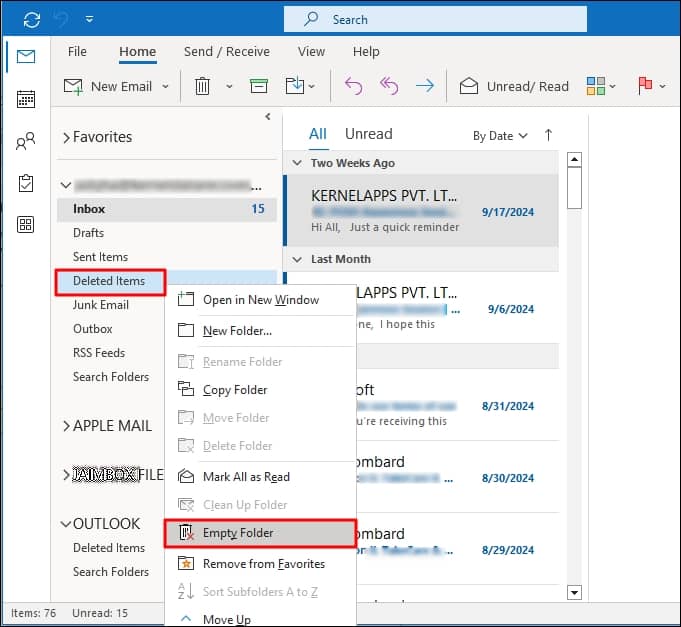The height and width of the screenshot is (627, 681).
Task: Click the Move to folder icon
Action: (295, 86)
